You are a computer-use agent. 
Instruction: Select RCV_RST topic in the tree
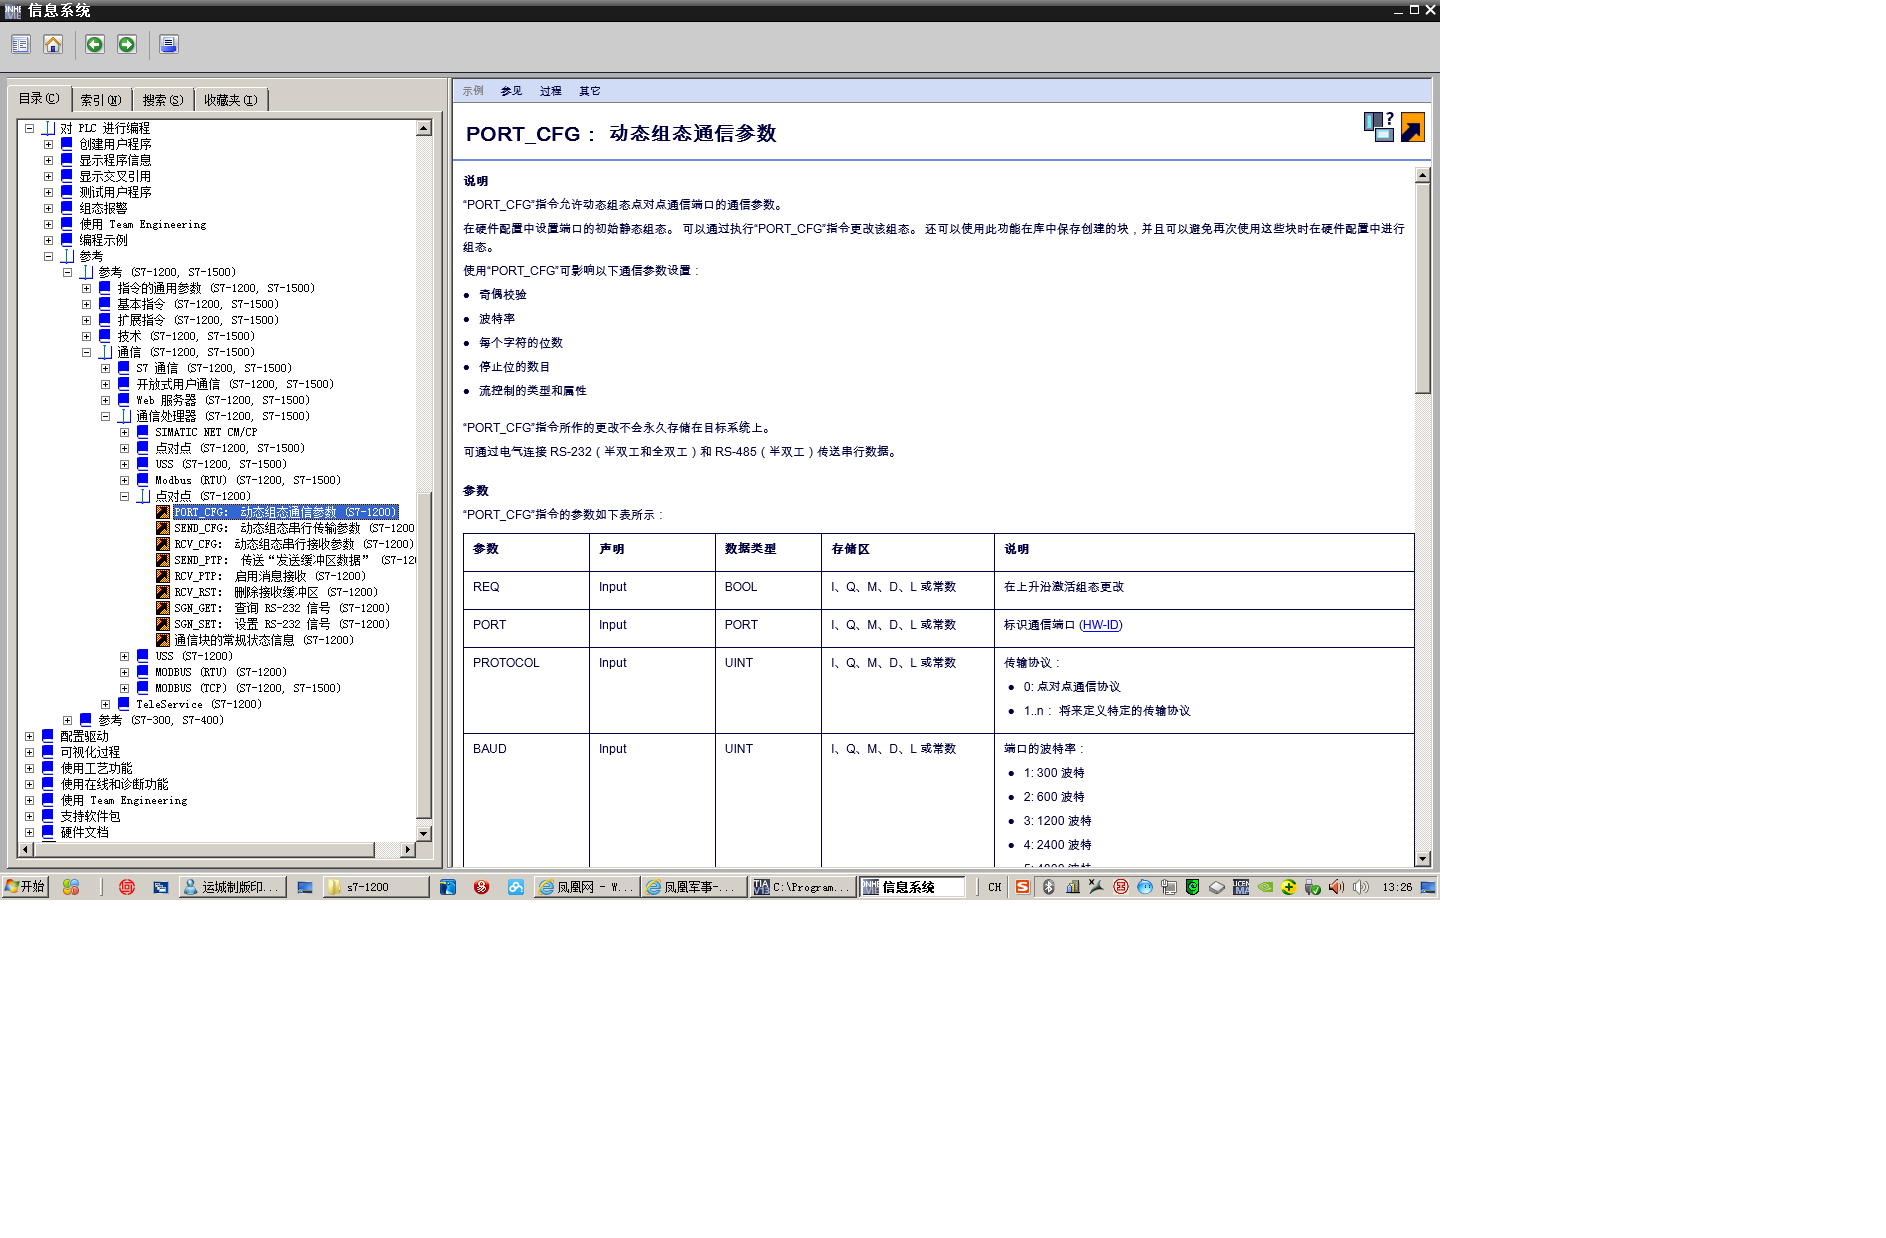tap(276, 592)
